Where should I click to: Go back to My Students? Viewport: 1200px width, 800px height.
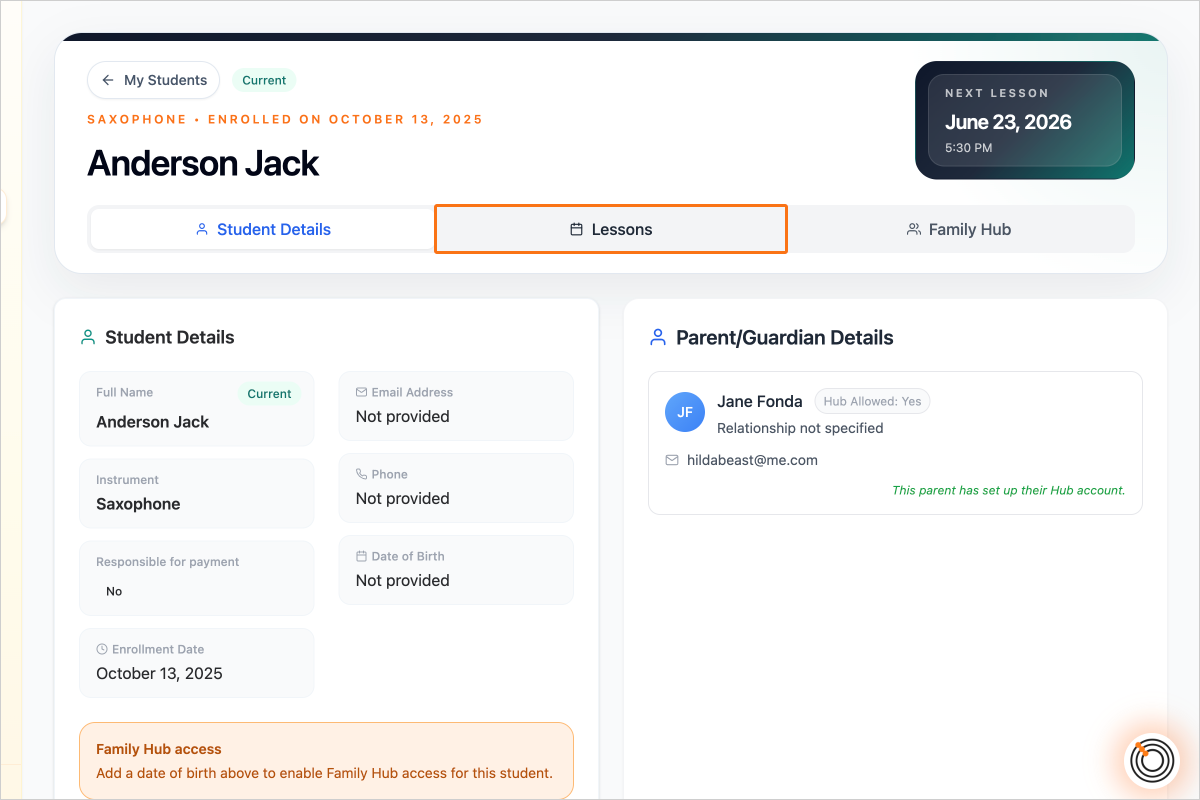coord(153,80)
